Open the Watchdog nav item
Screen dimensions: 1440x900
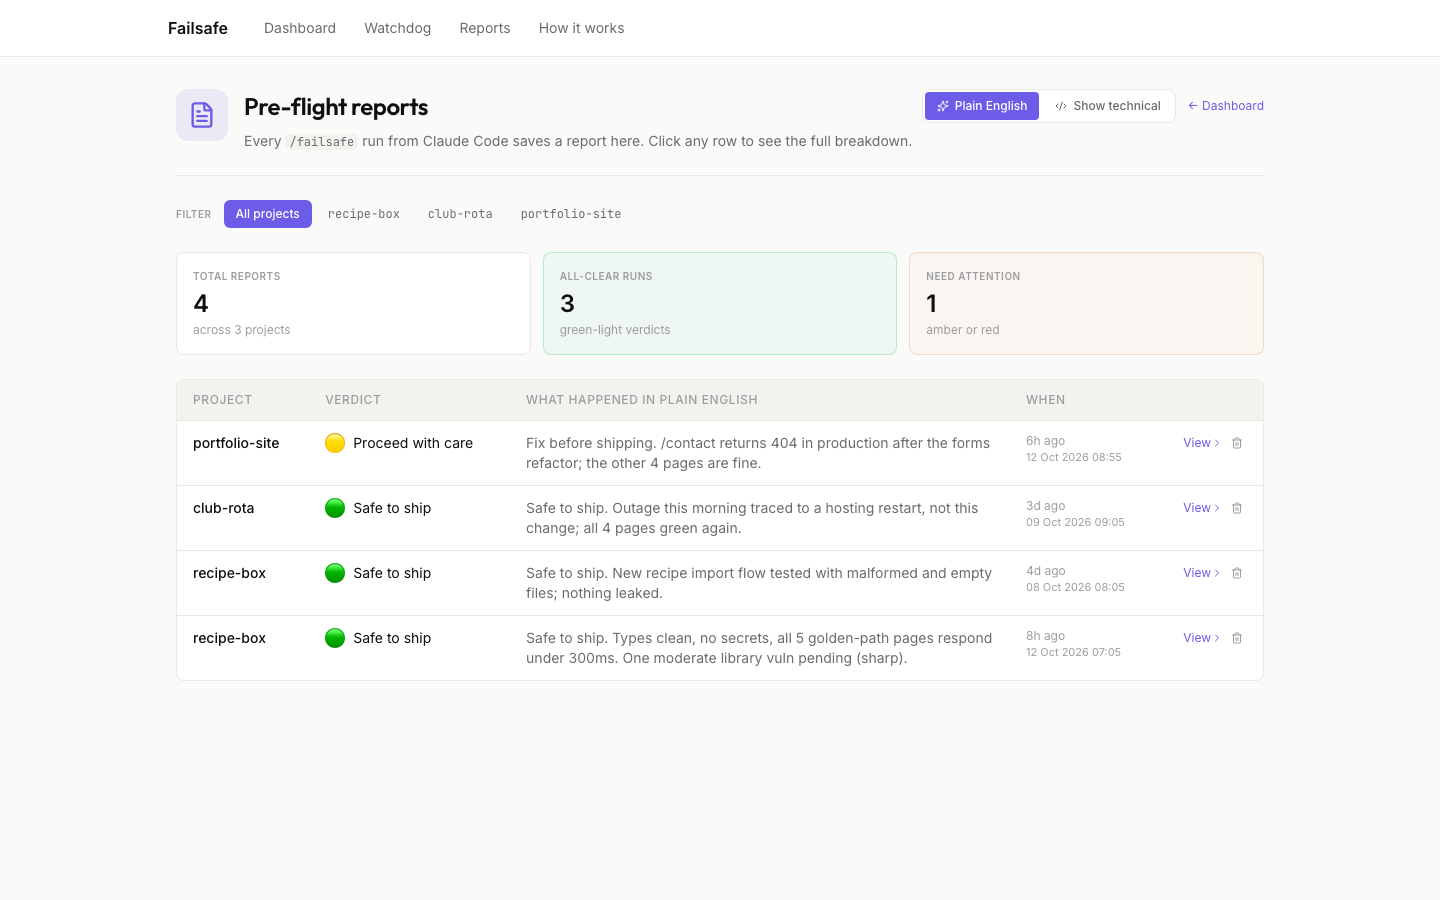(x=398, y=28)
